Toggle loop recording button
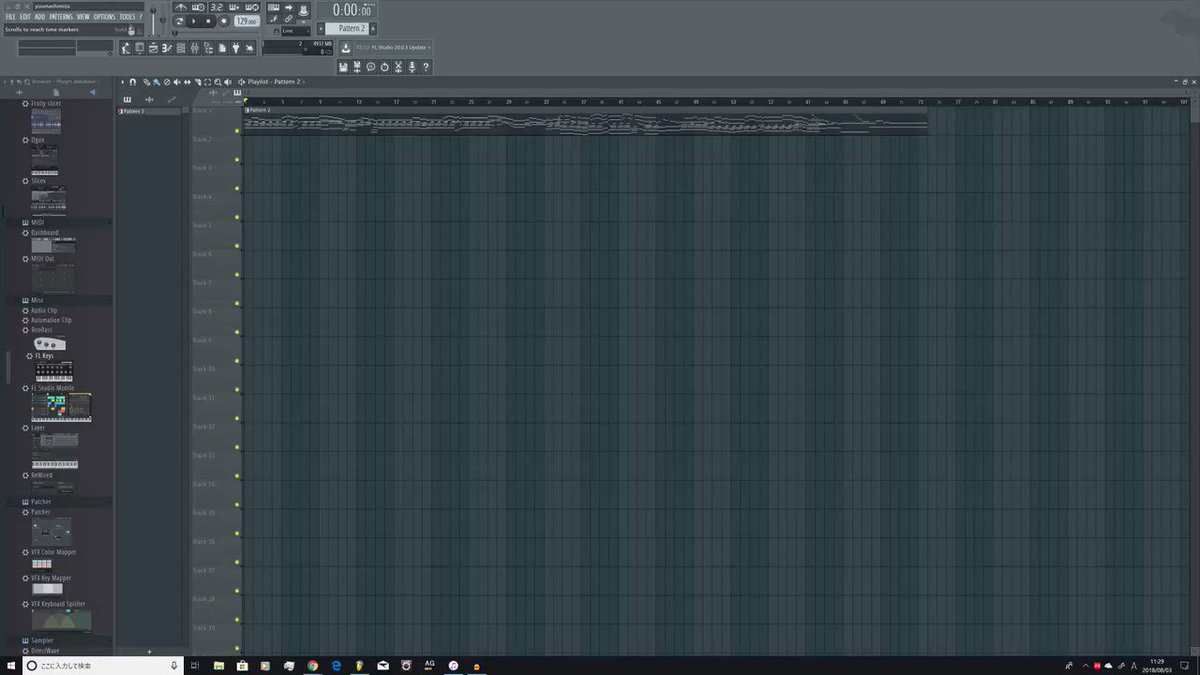 [x=252, y=7]
